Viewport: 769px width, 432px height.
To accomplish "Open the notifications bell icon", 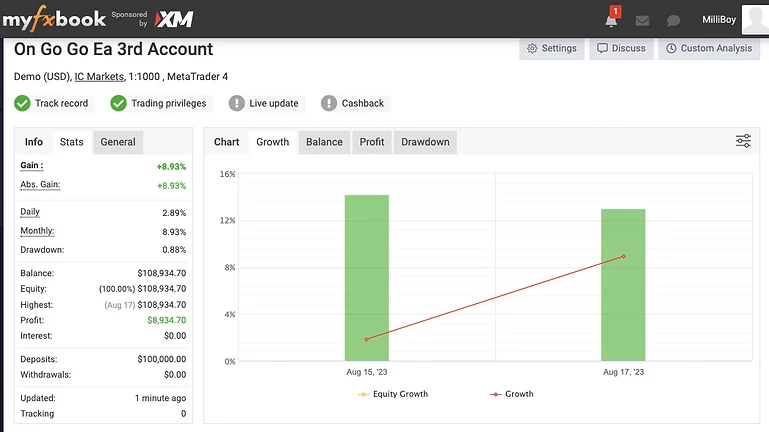I will tap(611, 20).
